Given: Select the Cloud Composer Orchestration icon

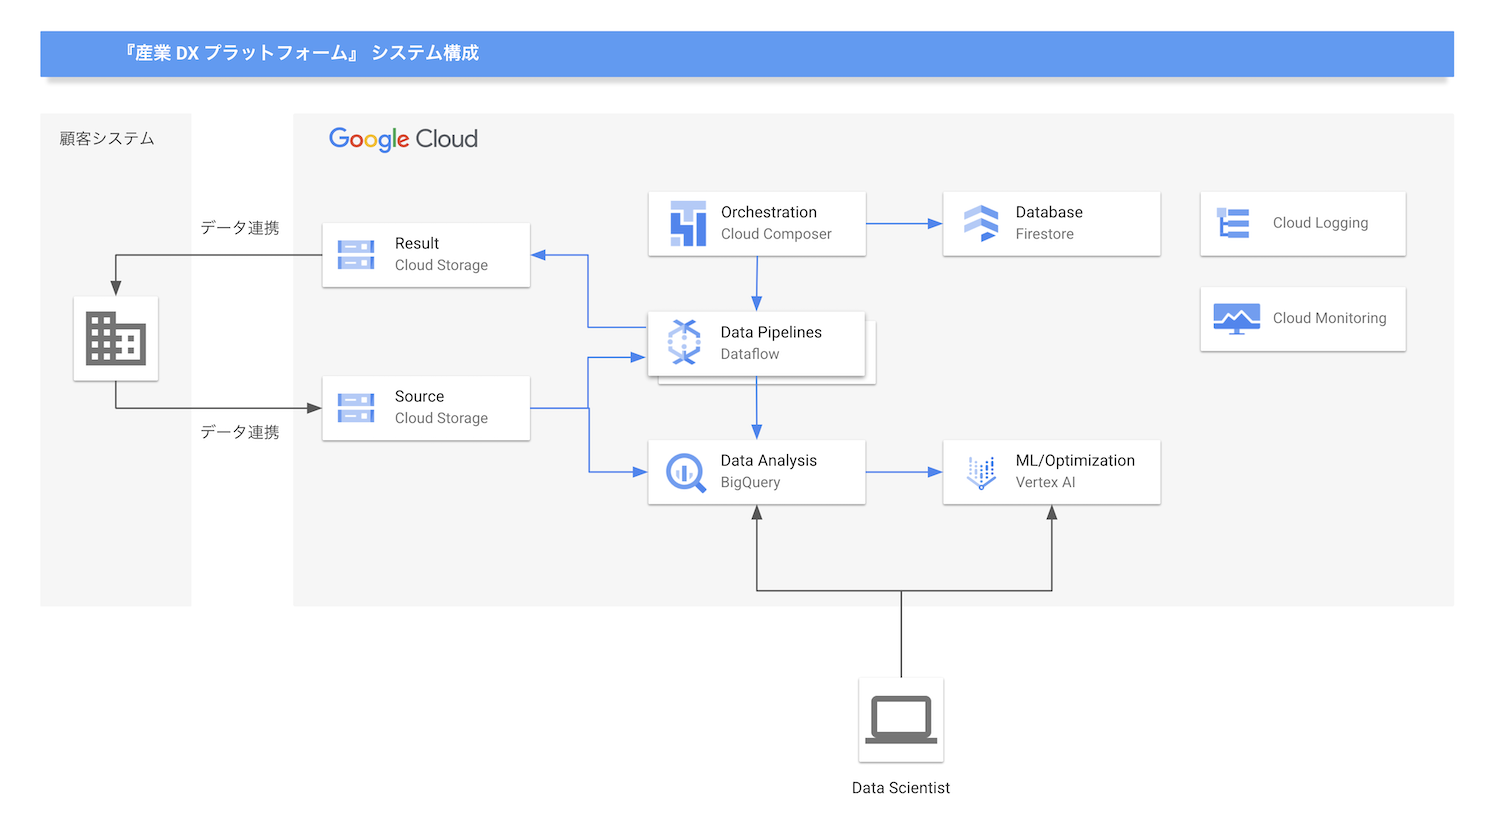Looking at the screenshot, I should pyautogui.click(x=688, y=223).
